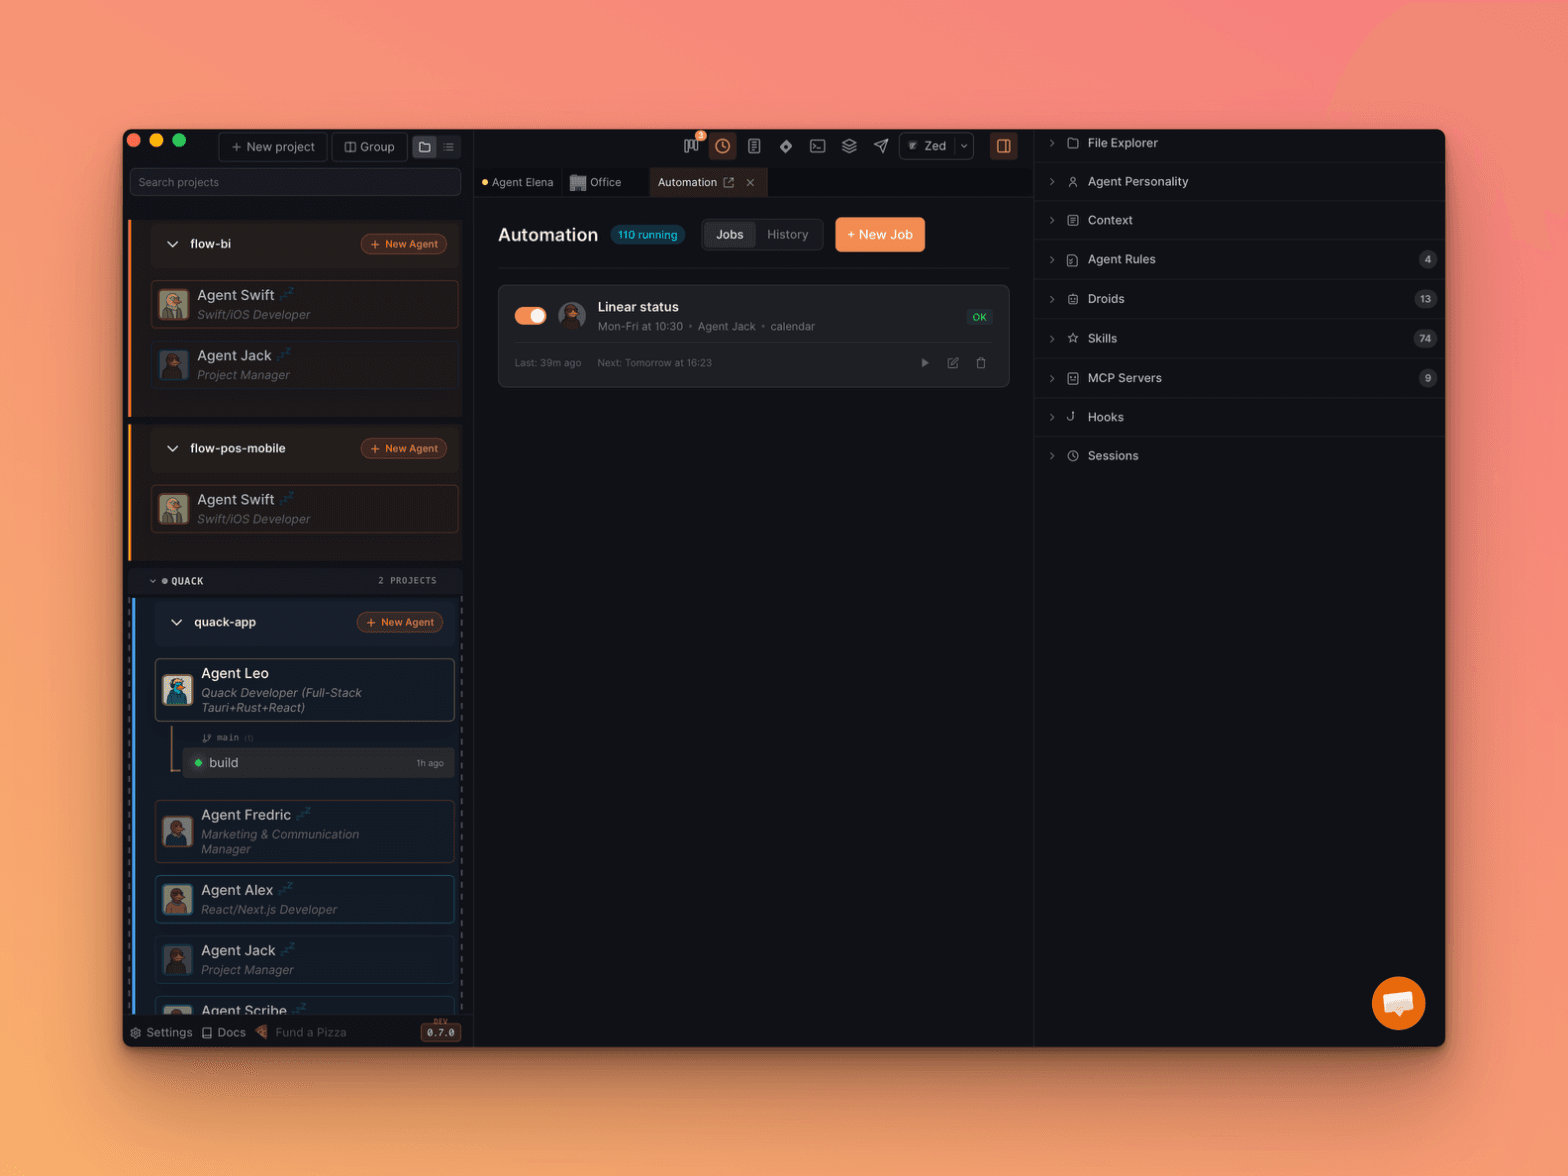Screen dimensions: 1568x1176
Task: Click the New Job button
Action: point(879,235)
